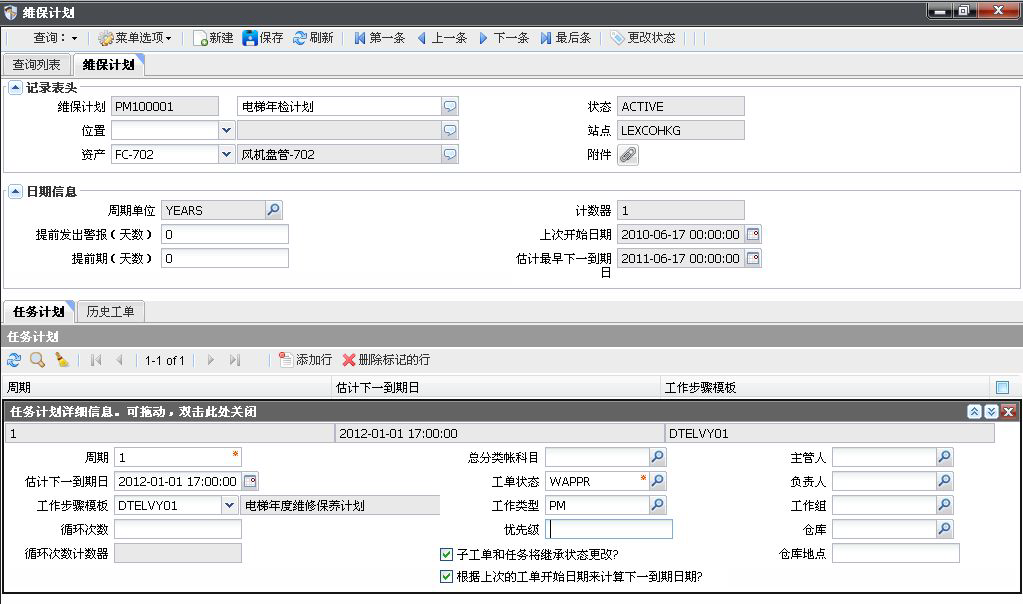Switch to the 历史工单 tab
1023x604 pixels.
tap(110, 312)
